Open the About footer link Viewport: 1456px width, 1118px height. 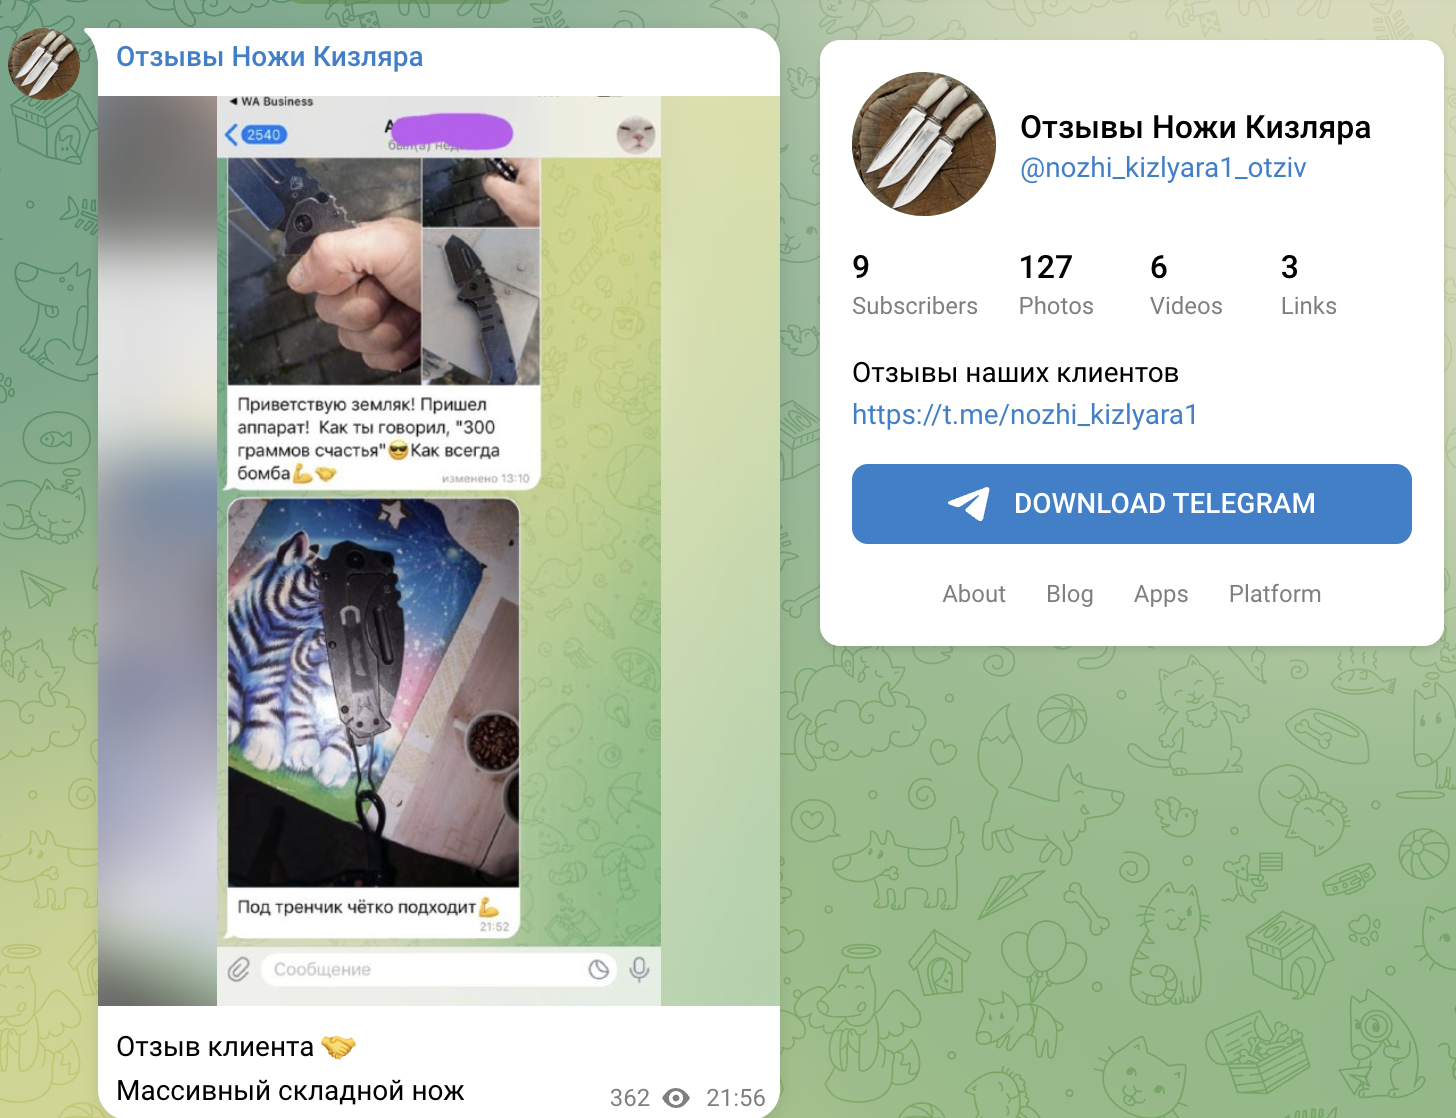(974, 594)
